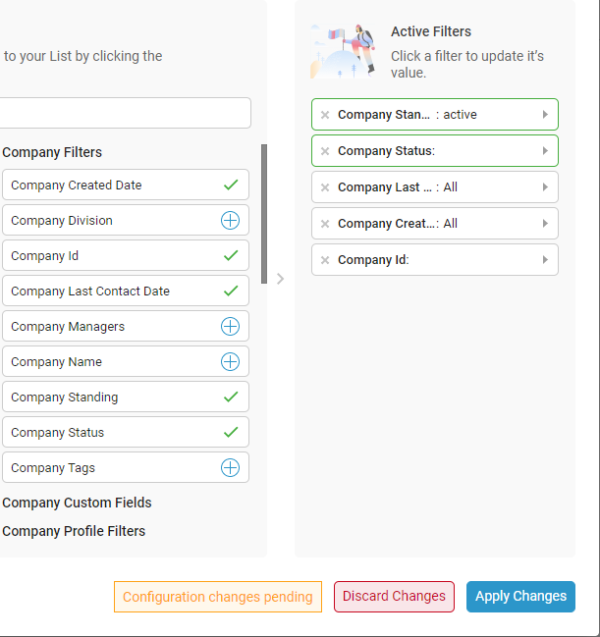This screenshot has height=637, width=600.
Task: Click the filter list vertical scrollbar
Action: point(264,214)
